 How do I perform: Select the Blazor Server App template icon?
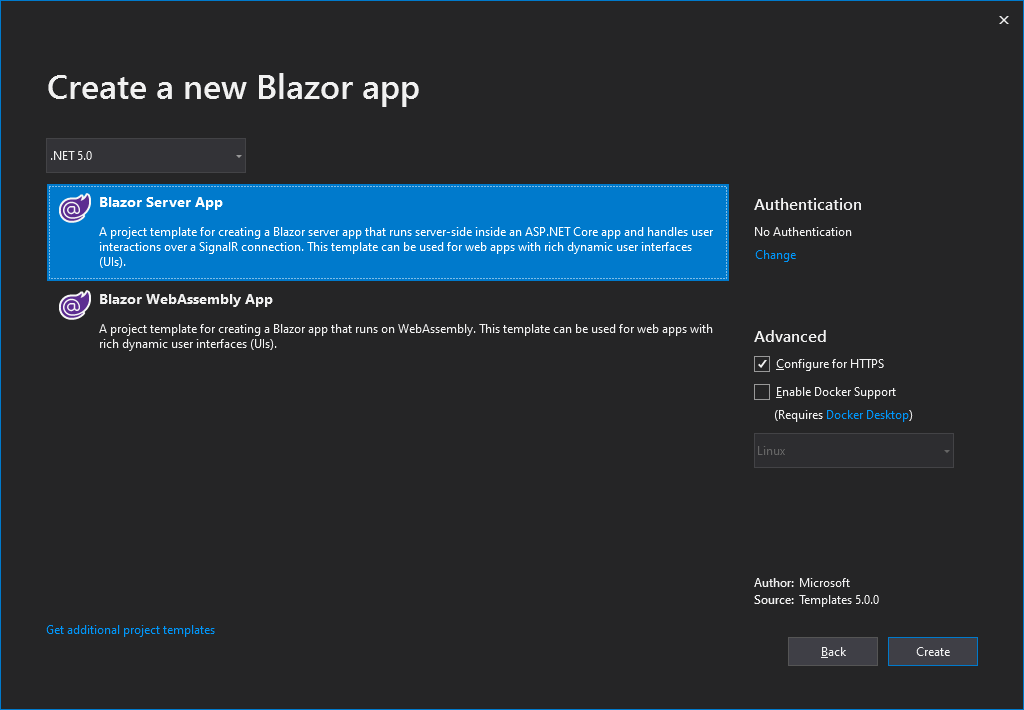point(74,208)
